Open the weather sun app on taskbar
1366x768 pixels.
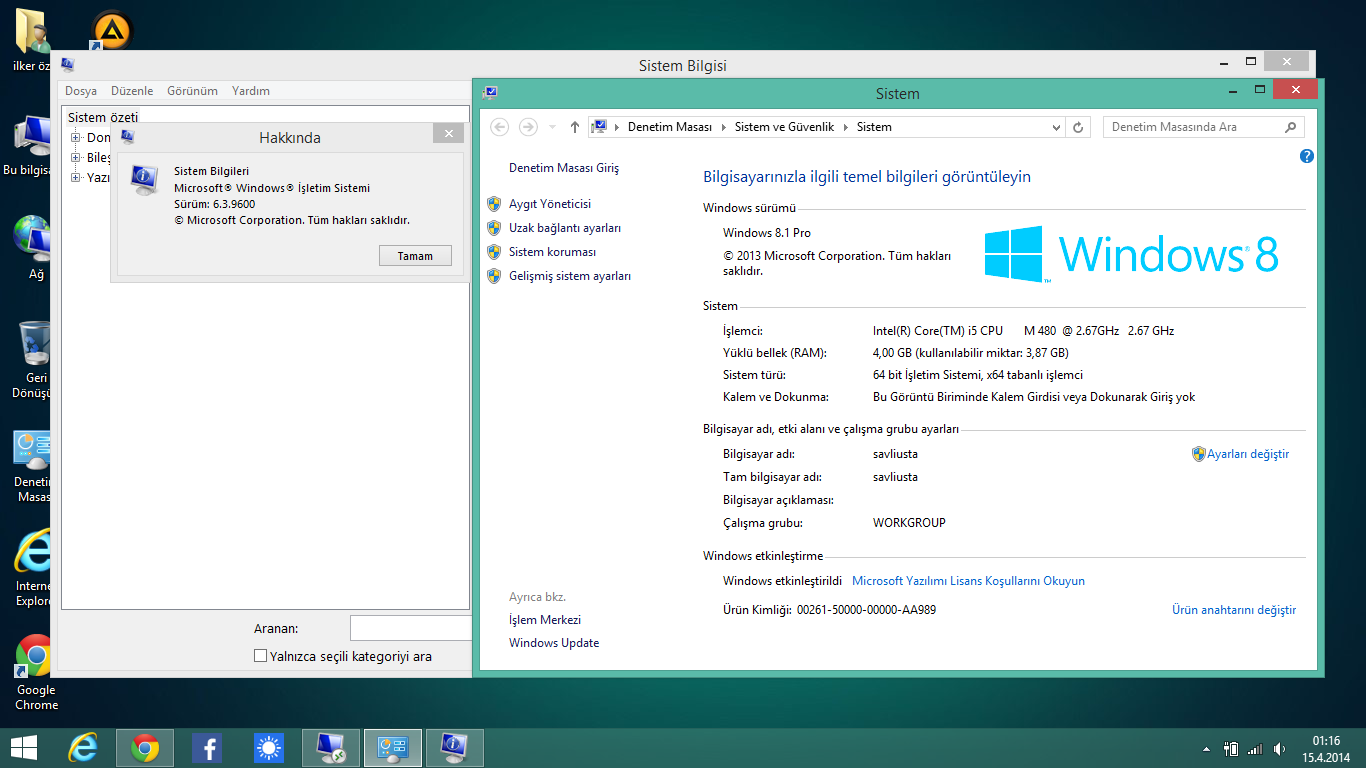[269, 748]
